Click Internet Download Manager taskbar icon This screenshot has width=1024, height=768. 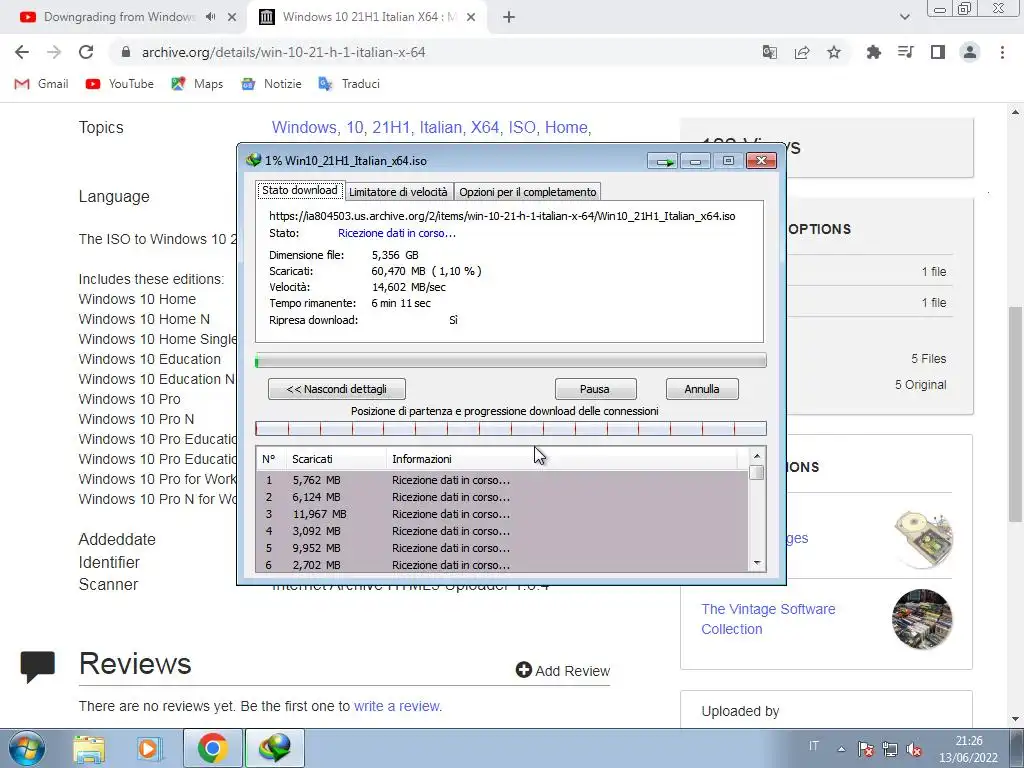click(x=274, y=748)
